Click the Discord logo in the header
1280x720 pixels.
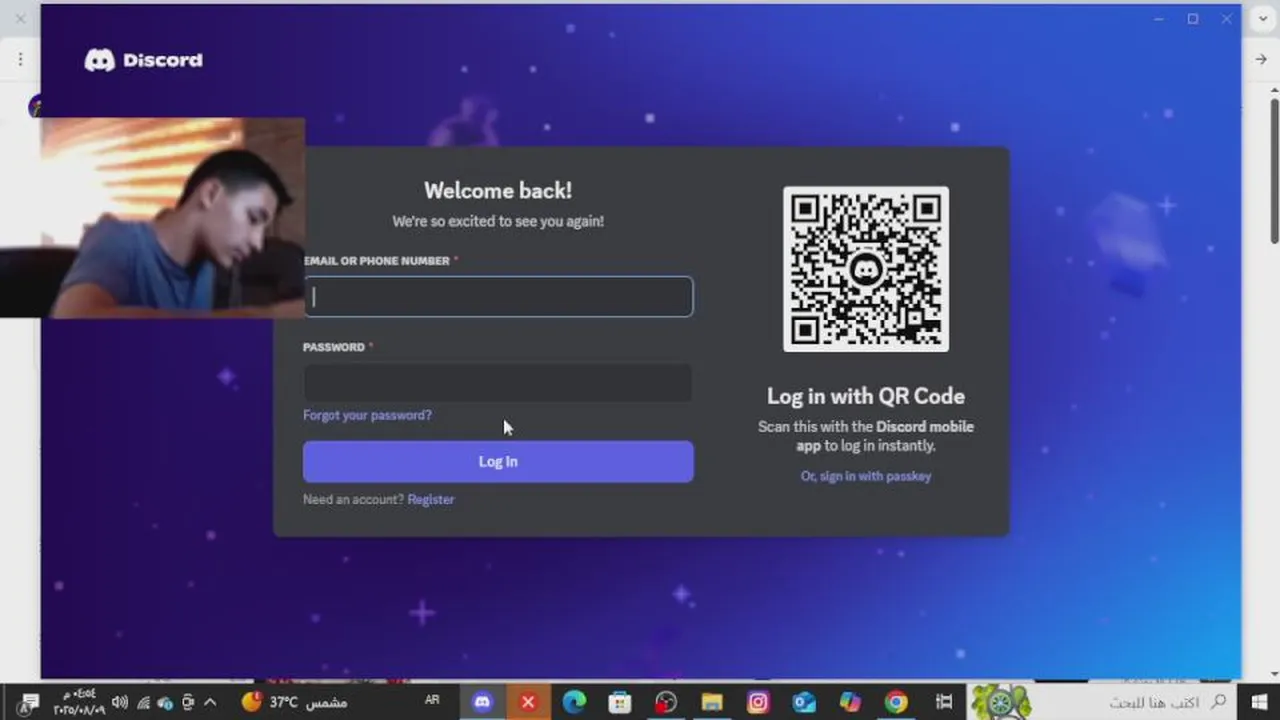point(143,60)
